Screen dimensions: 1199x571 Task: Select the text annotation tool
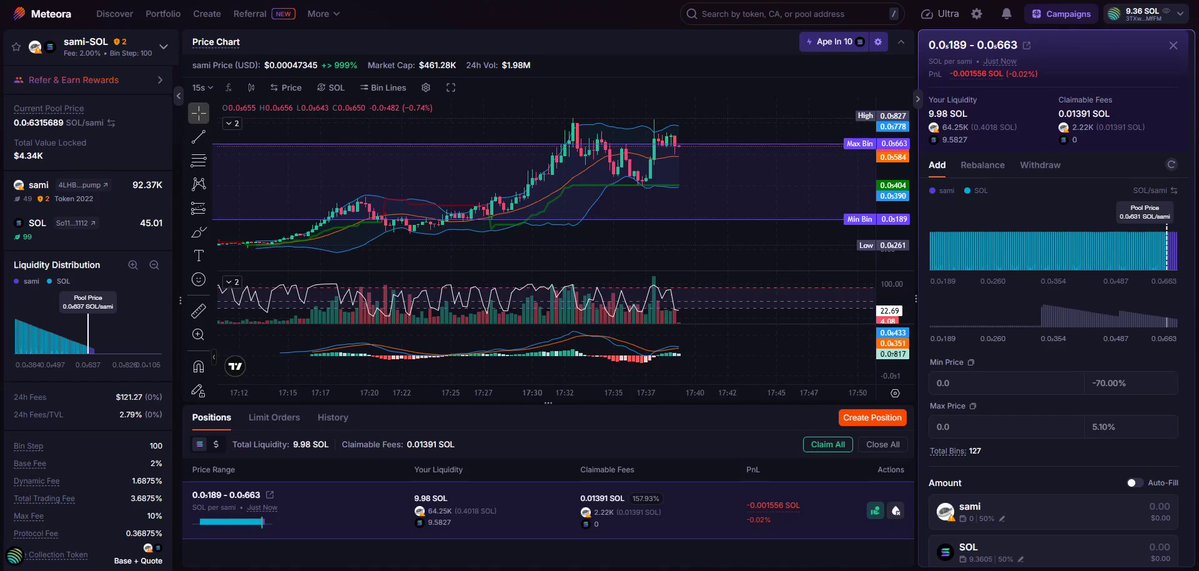pyautogui.click(x=198, y=255)
